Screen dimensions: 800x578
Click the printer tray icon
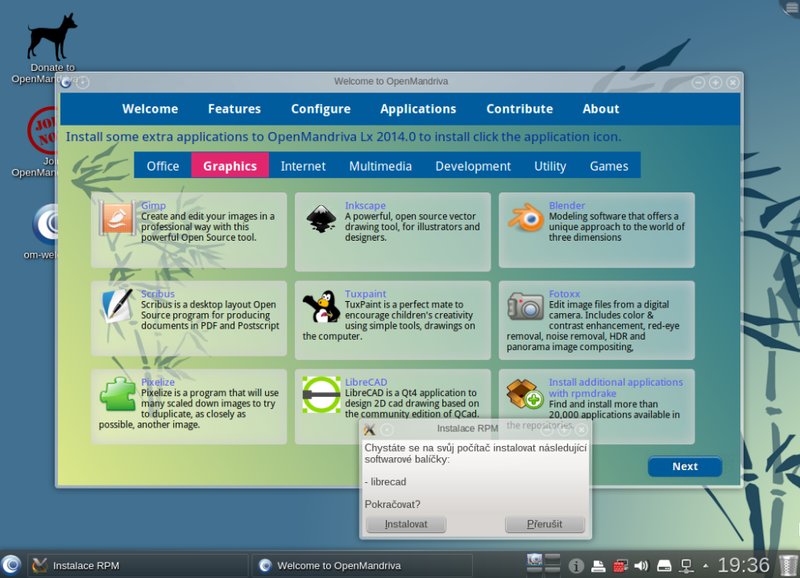coord(598,566)
